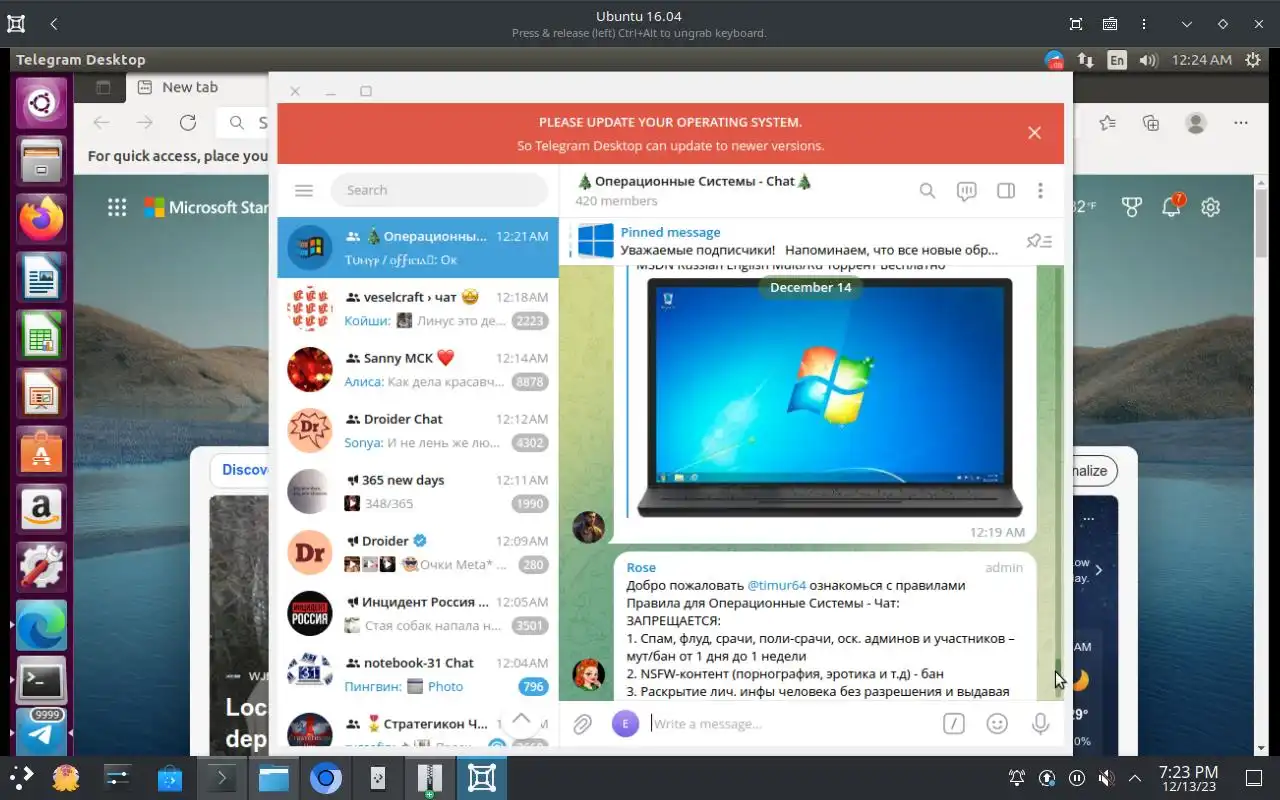1280x800 pixels.
Task: Go back in the VM viewer header
Action: (x=53, y=24)
